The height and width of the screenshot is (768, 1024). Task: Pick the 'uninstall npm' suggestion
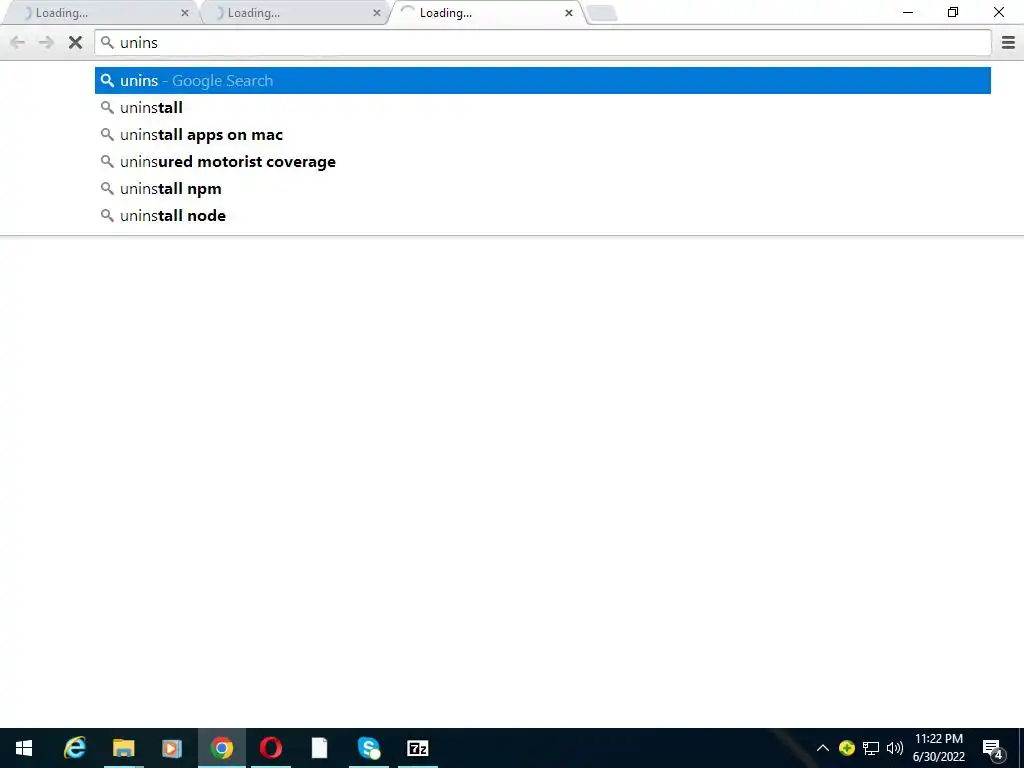click(x=543, y=189)
